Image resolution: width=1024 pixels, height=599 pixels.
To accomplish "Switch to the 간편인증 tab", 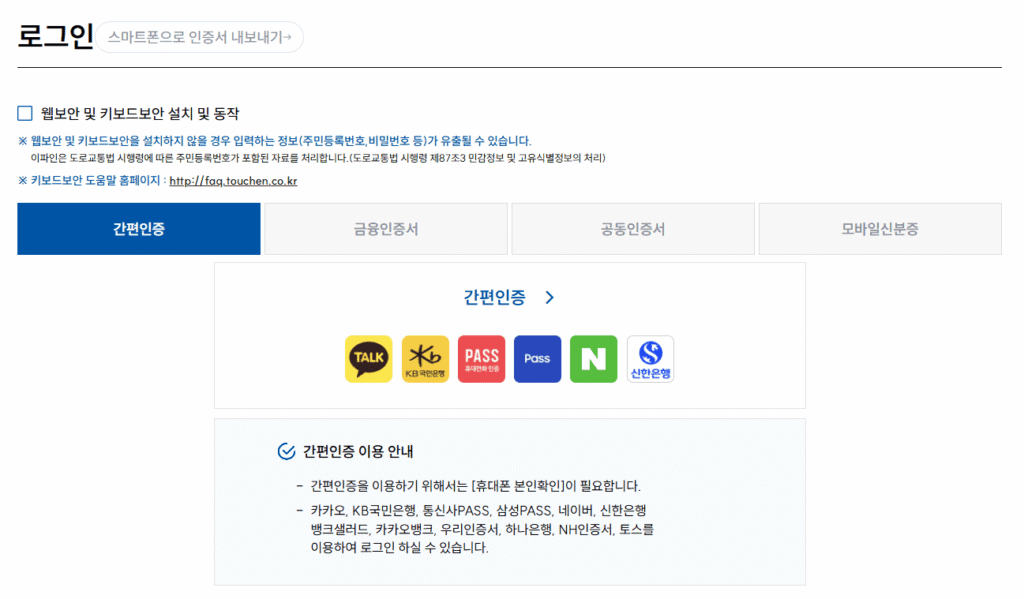I will (139, 229).
